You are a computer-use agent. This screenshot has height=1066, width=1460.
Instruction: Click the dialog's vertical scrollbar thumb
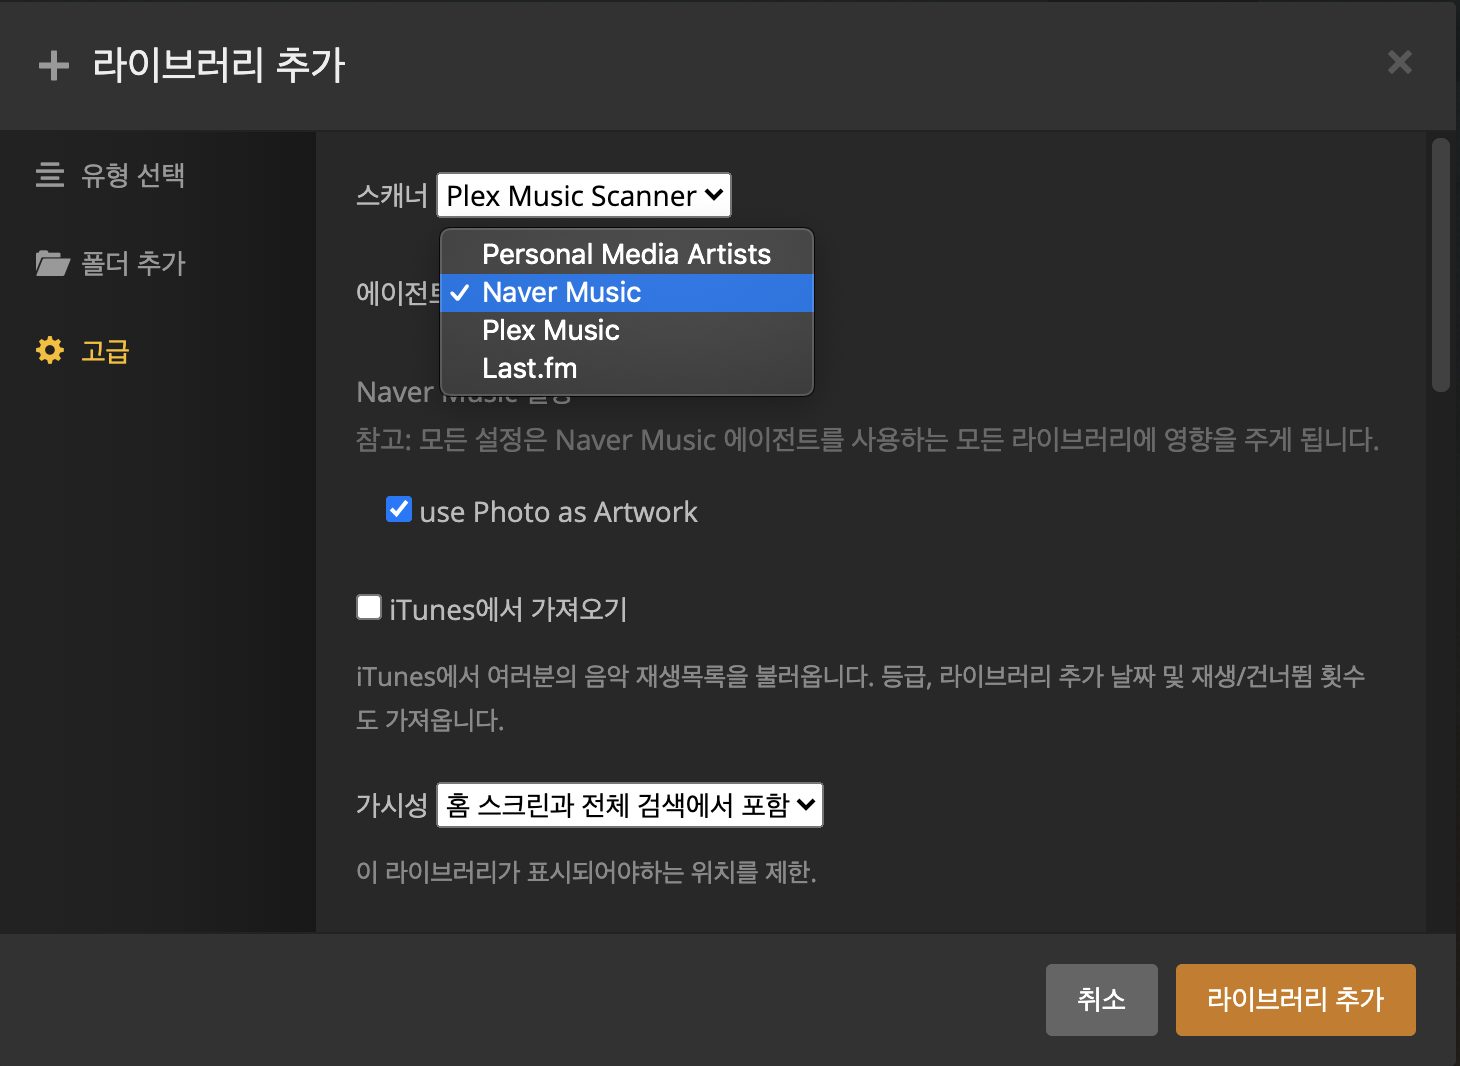tap(1441, 265)
